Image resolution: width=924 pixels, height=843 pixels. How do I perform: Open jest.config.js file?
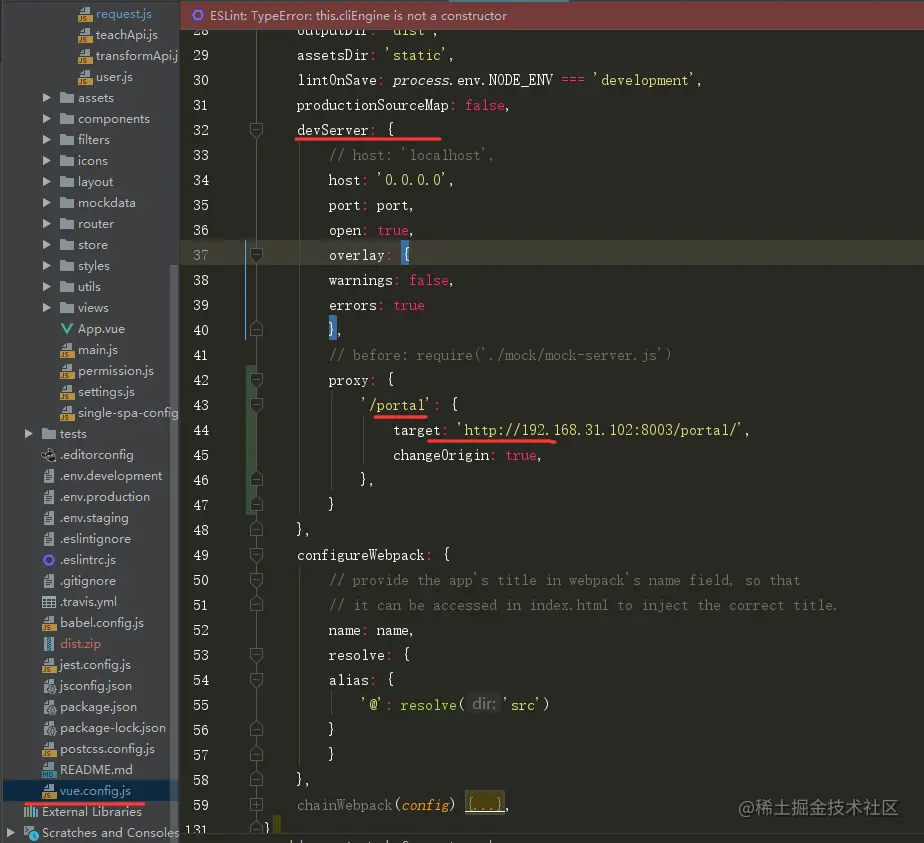click(x=95, y=665)
